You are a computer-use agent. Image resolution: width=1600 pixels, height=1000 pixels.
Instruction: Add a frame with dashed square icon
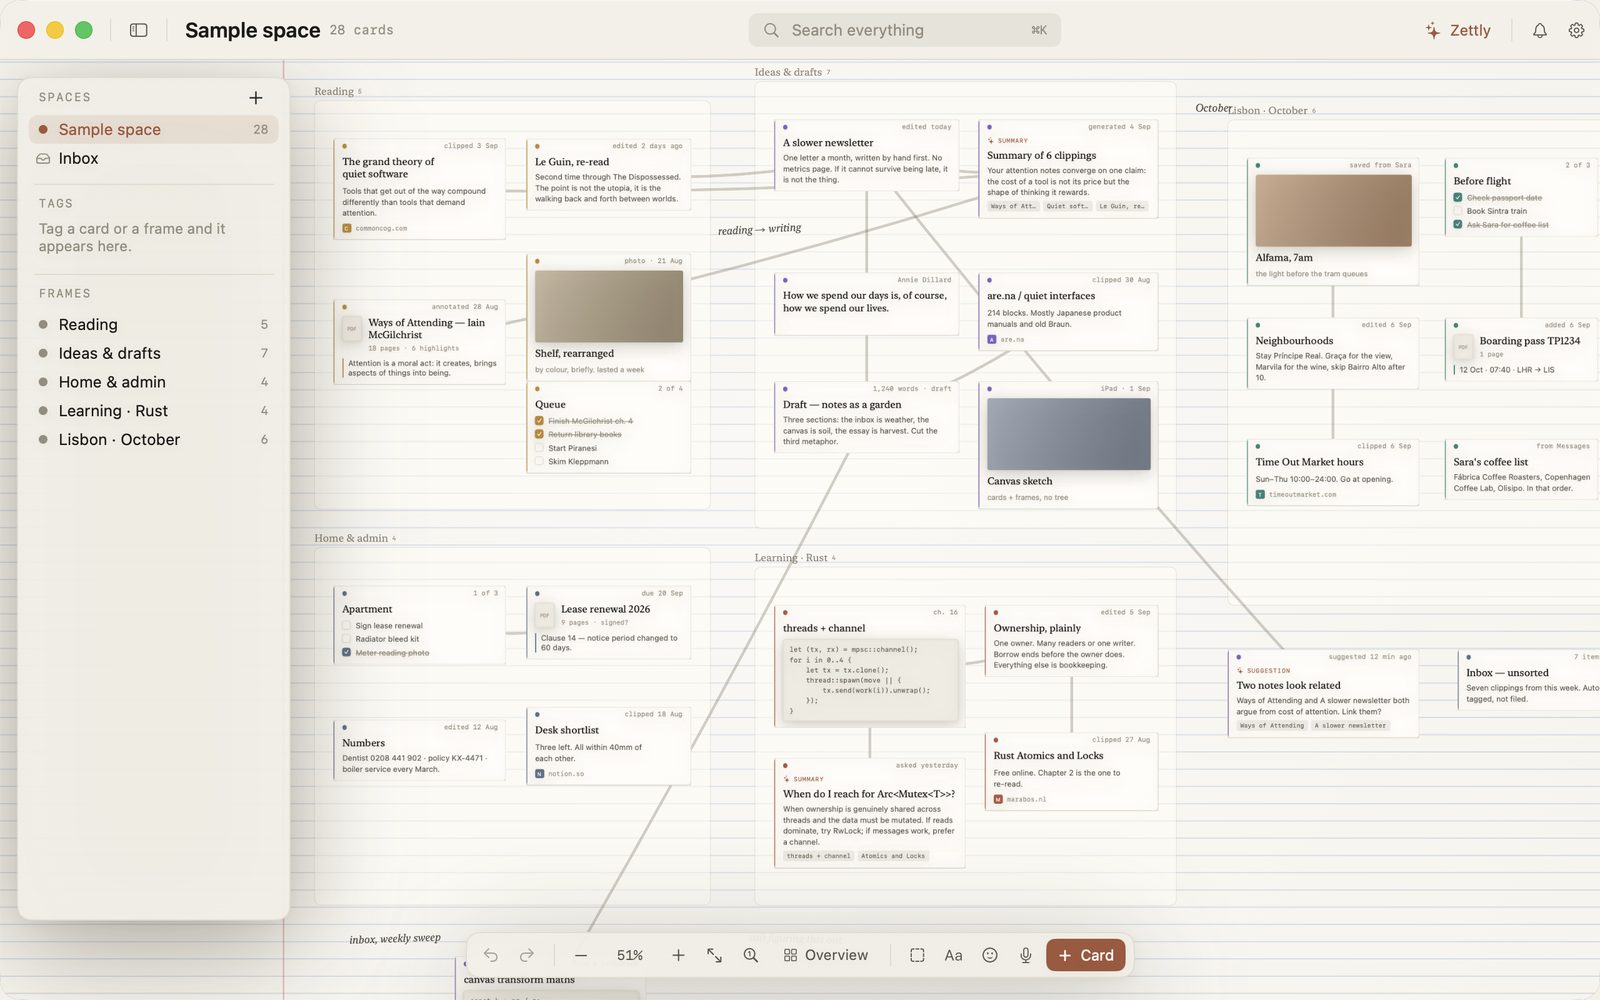click(917, 955)
